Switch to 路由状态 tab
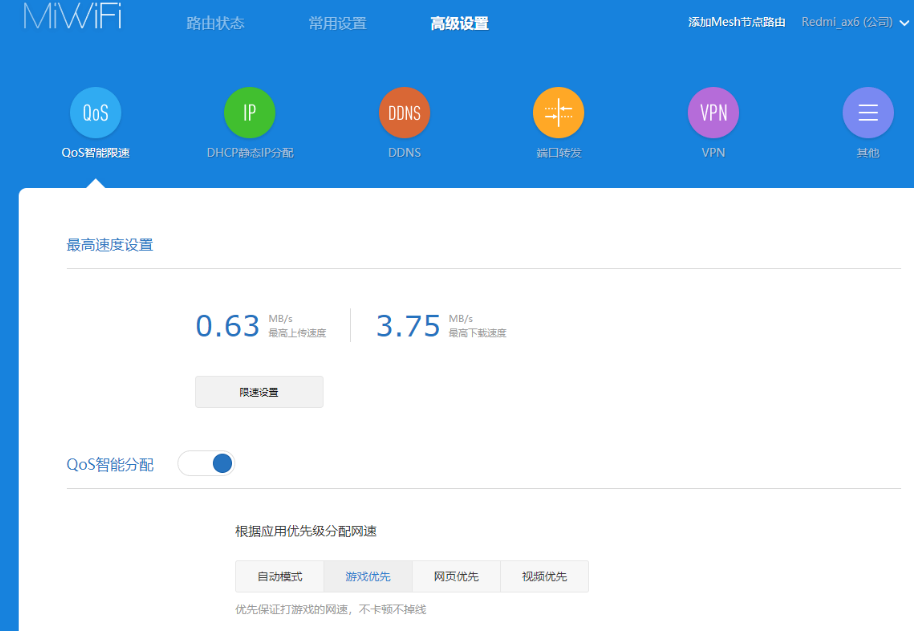The height and width of the screenshot is (632, 914). [215, 23]
